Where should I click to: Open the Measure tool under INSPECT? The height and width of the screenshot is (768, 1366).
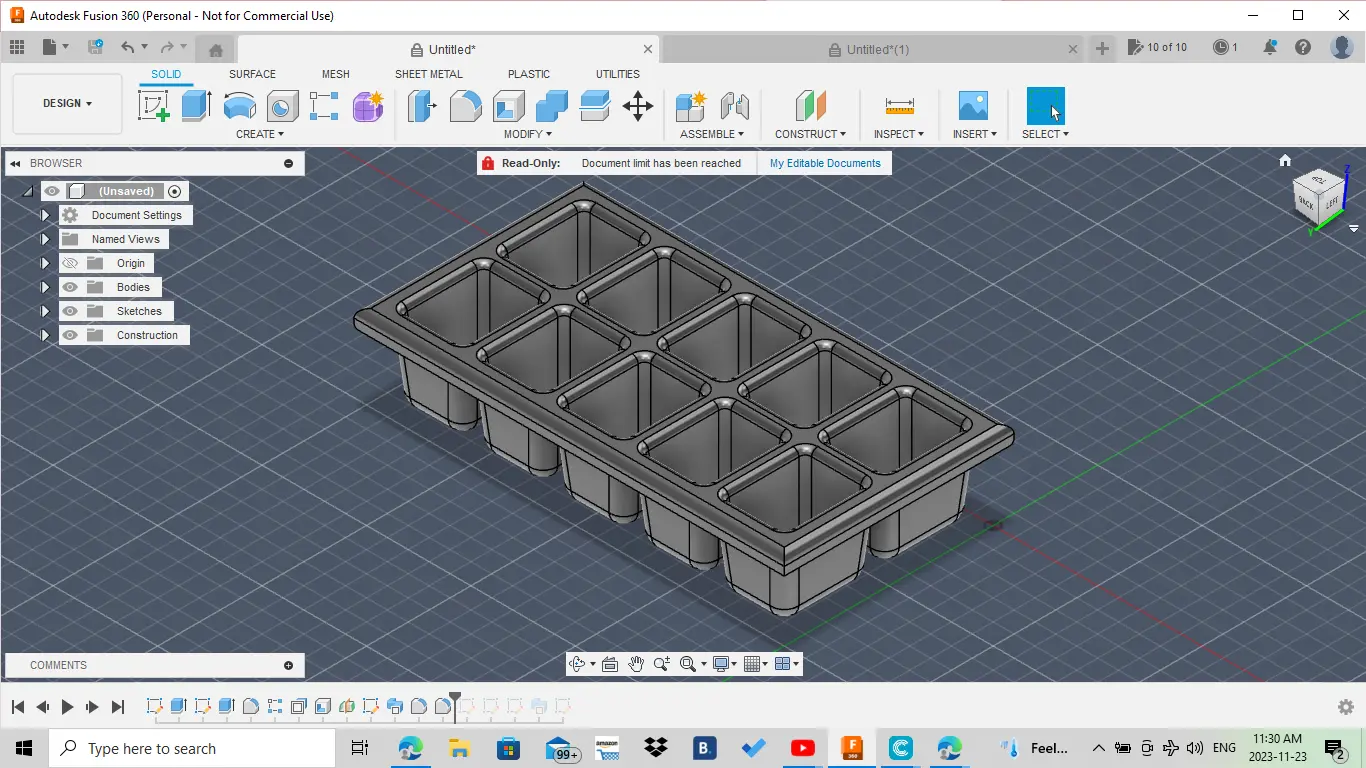point(897,105)
